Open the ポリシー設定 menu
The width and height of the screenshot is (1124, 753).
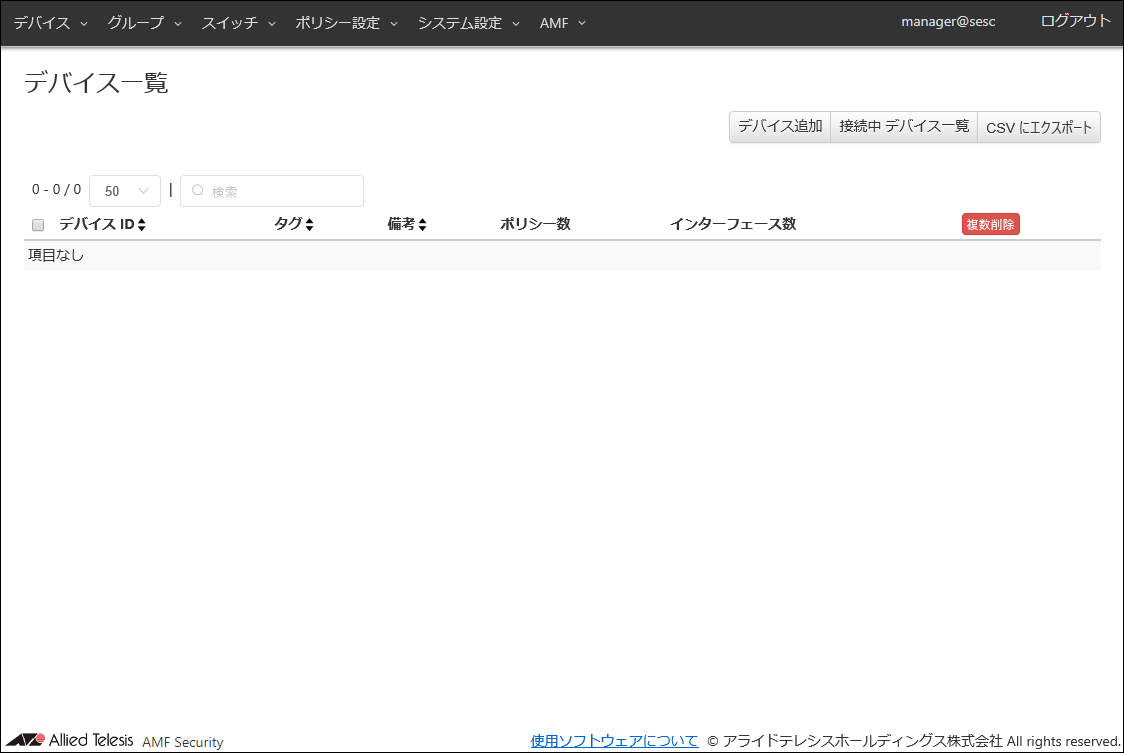tap(347, 23)
